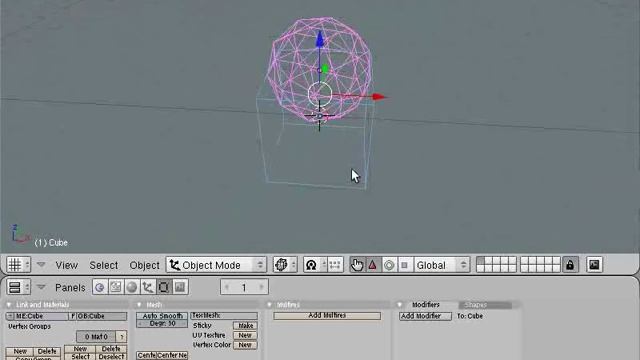Toggle the 3D transform manipulator hand icon
Screen dimensions: 640x360
(x=357, y=265)
